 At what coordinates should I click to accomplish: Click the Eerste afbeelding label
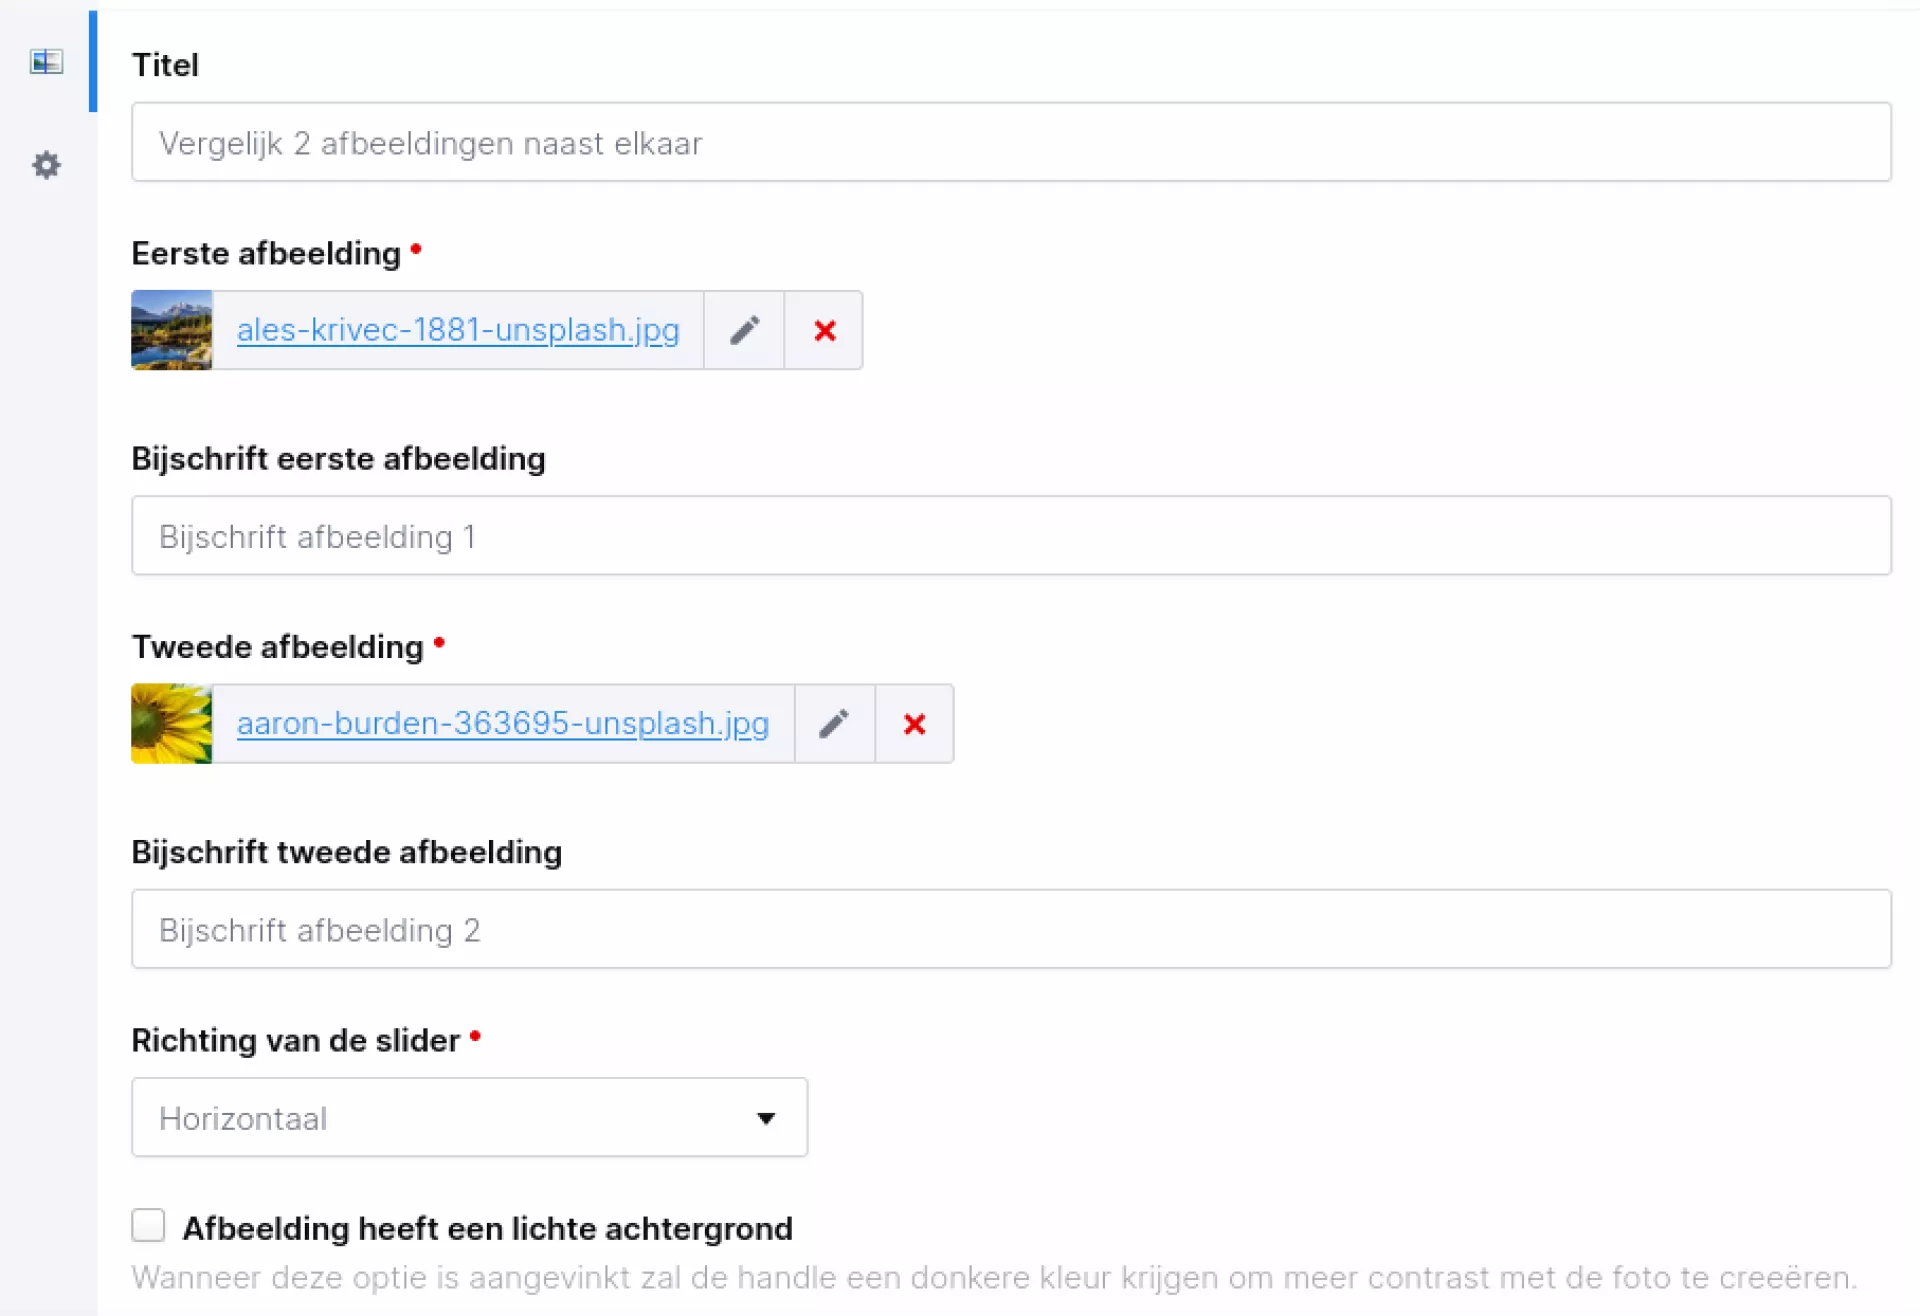tap(266, 254)
